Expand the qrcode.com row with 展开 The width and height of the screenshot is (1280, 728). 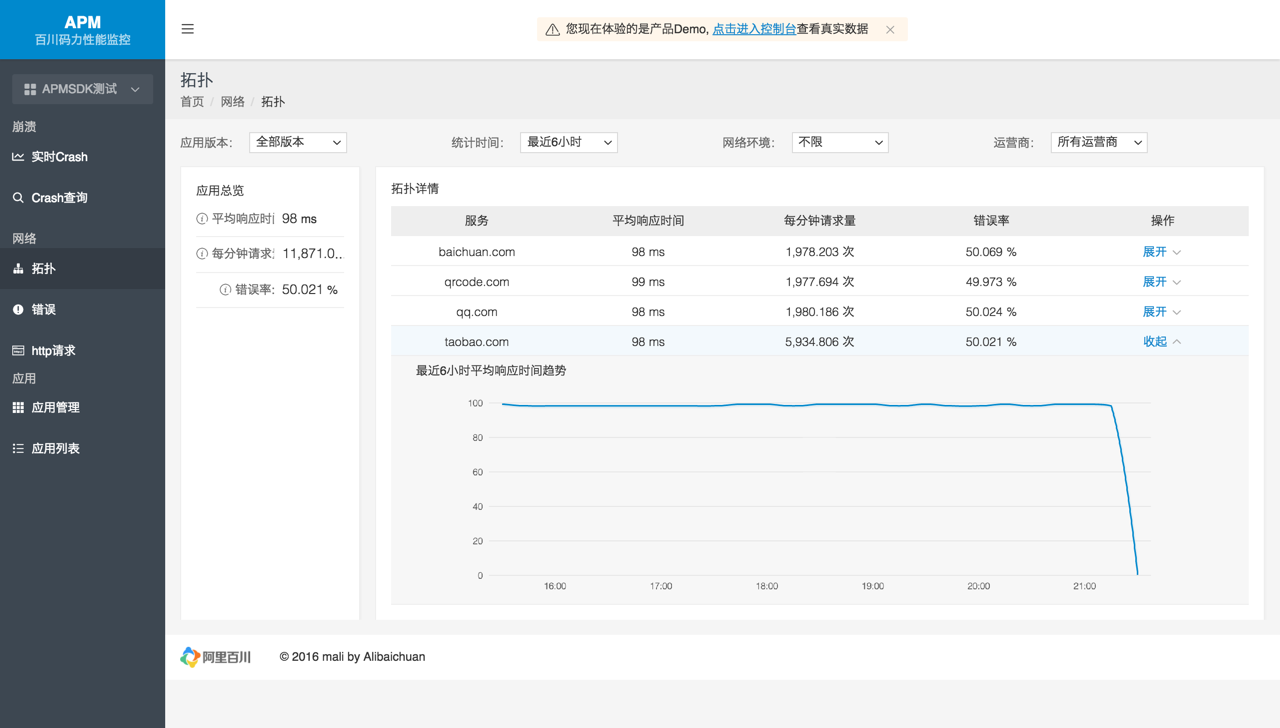[x=1162, y=282]
